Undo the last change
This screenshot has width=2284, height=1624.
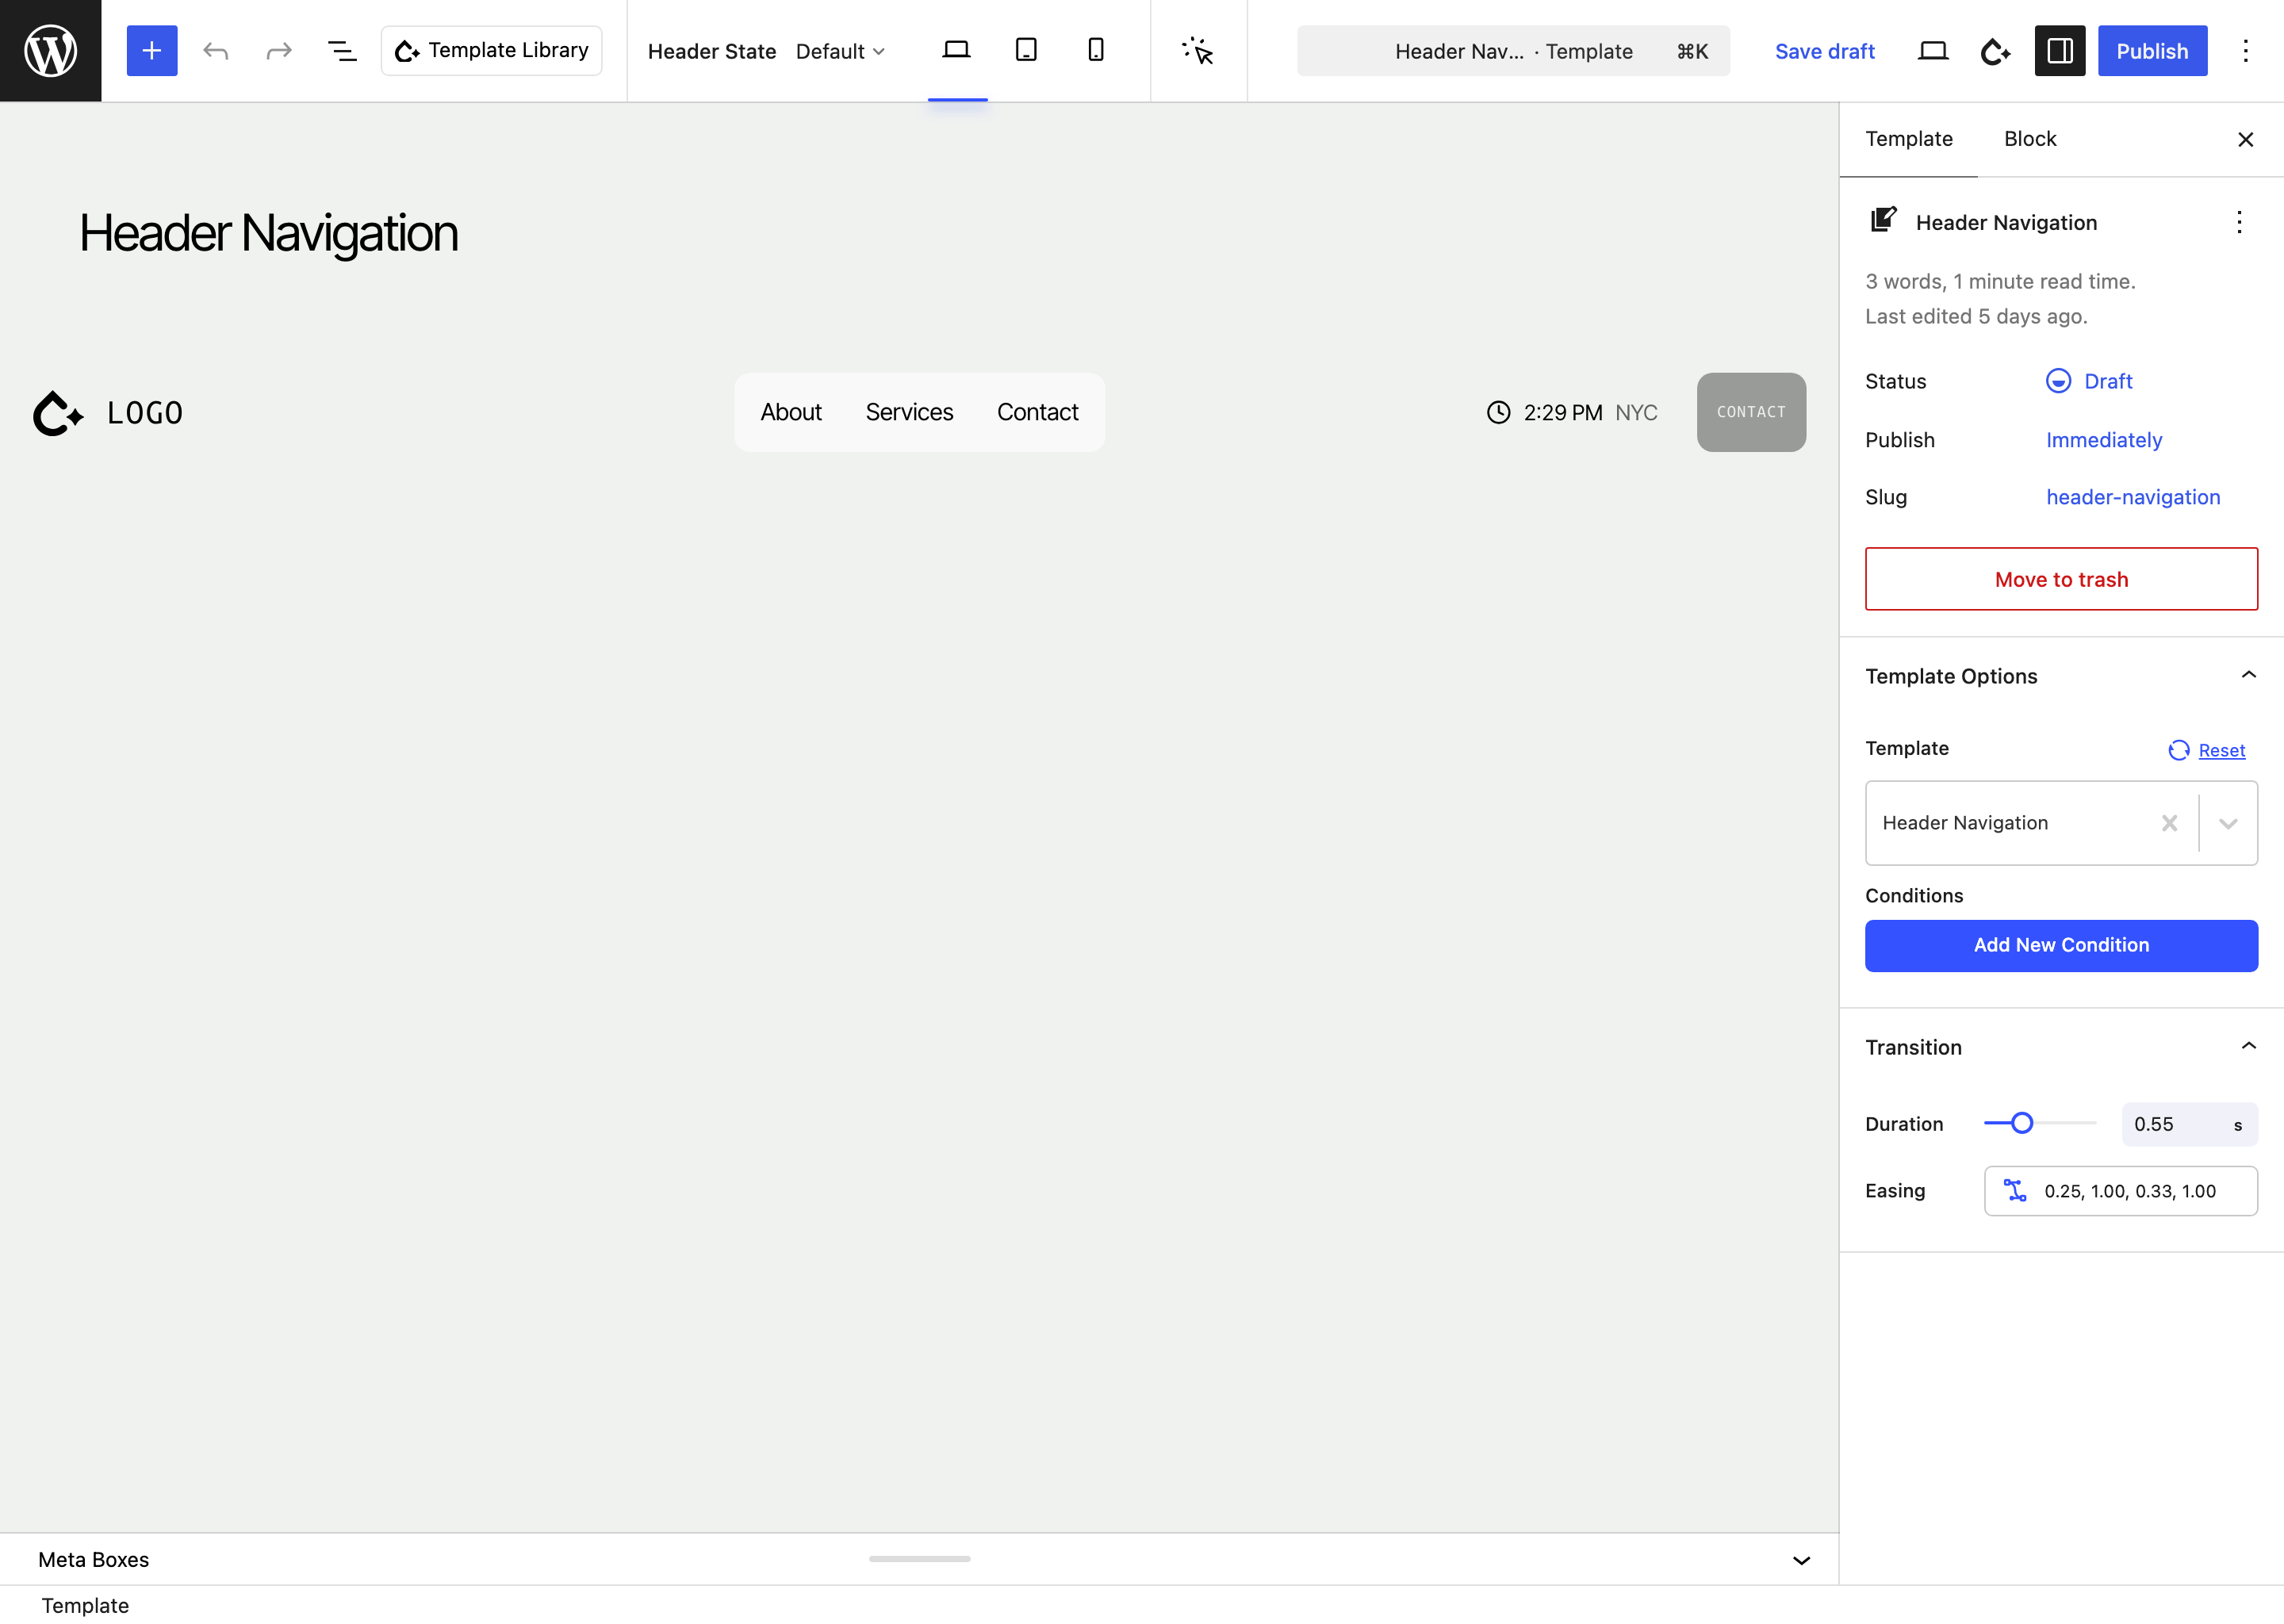216,50
